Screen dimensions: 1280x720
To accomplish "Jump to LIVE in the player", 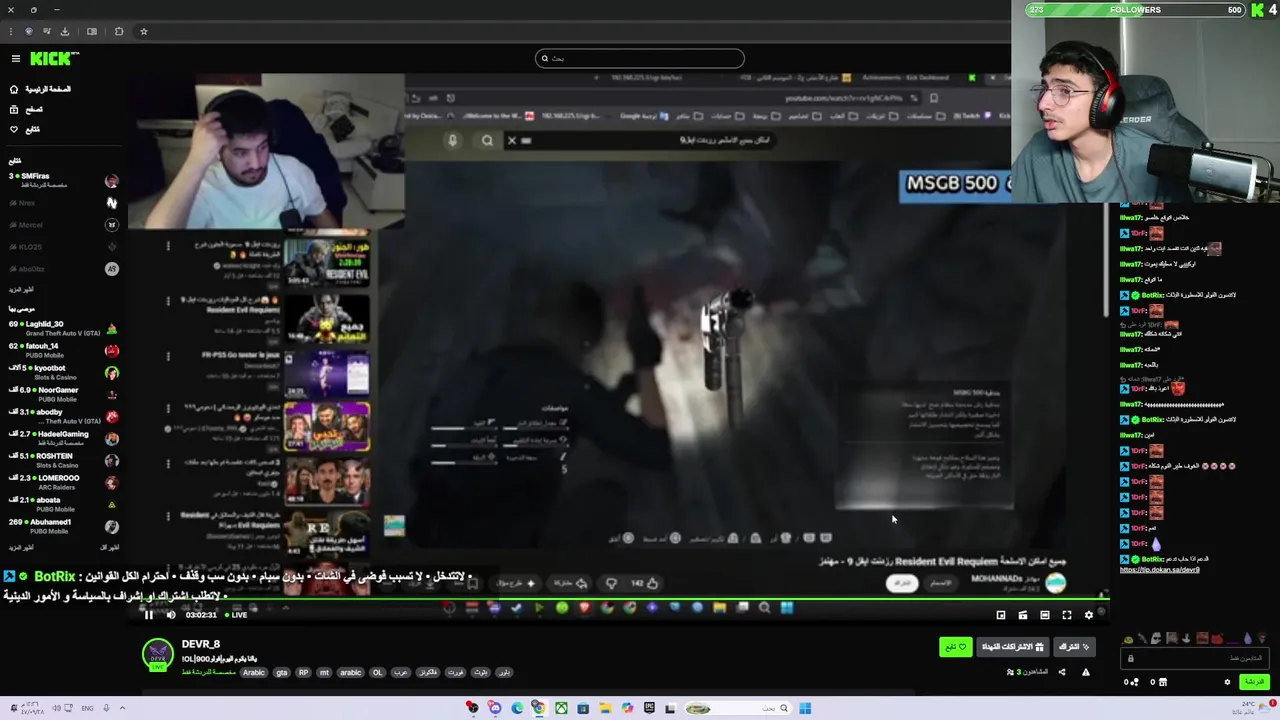I will [236, 615].
